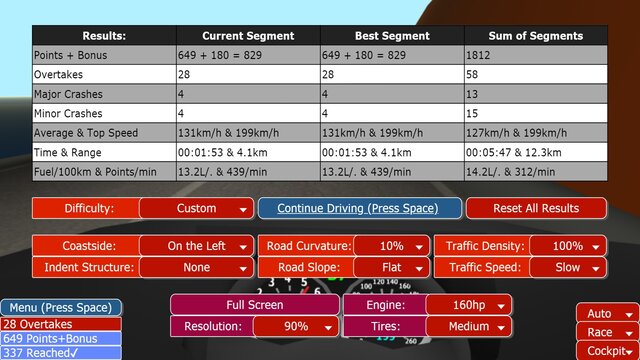The height and width of the screenshot is (360, 640).
Task: Click the 28 Overtakes status bar
Action: pos(61,324)
